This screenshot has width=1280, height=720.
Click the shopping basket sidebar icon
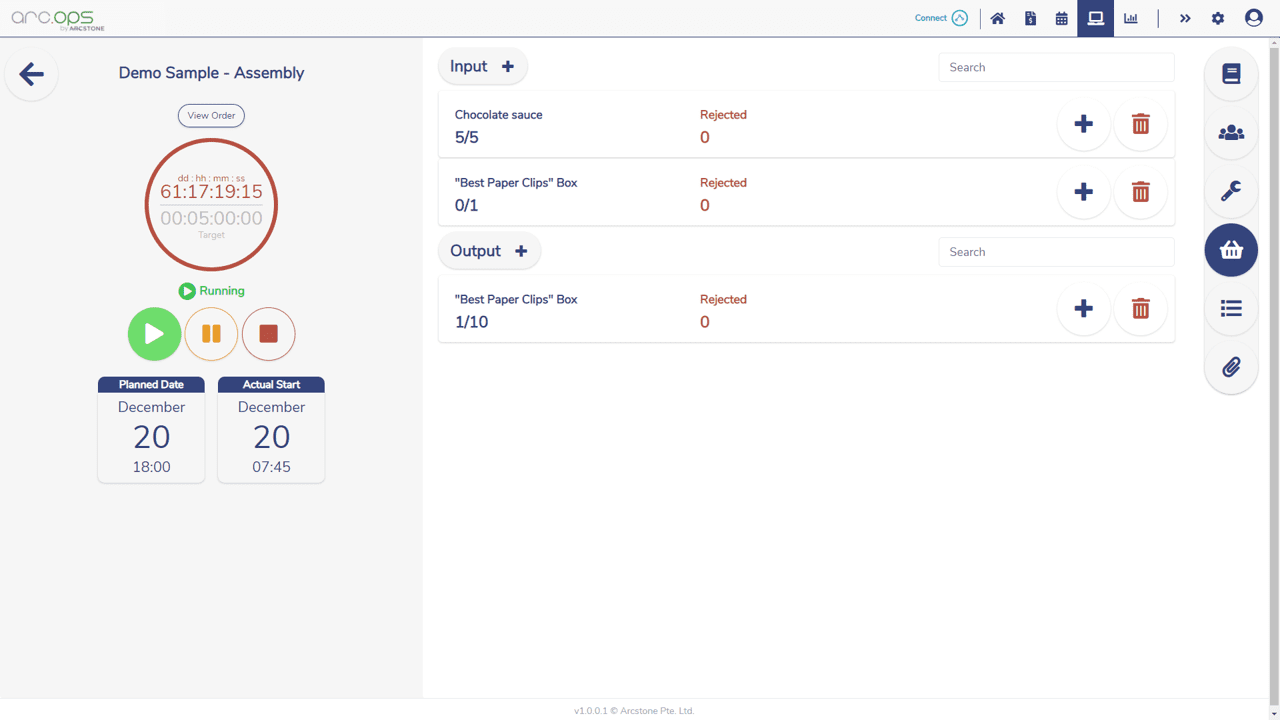[x=1231, y=250]
